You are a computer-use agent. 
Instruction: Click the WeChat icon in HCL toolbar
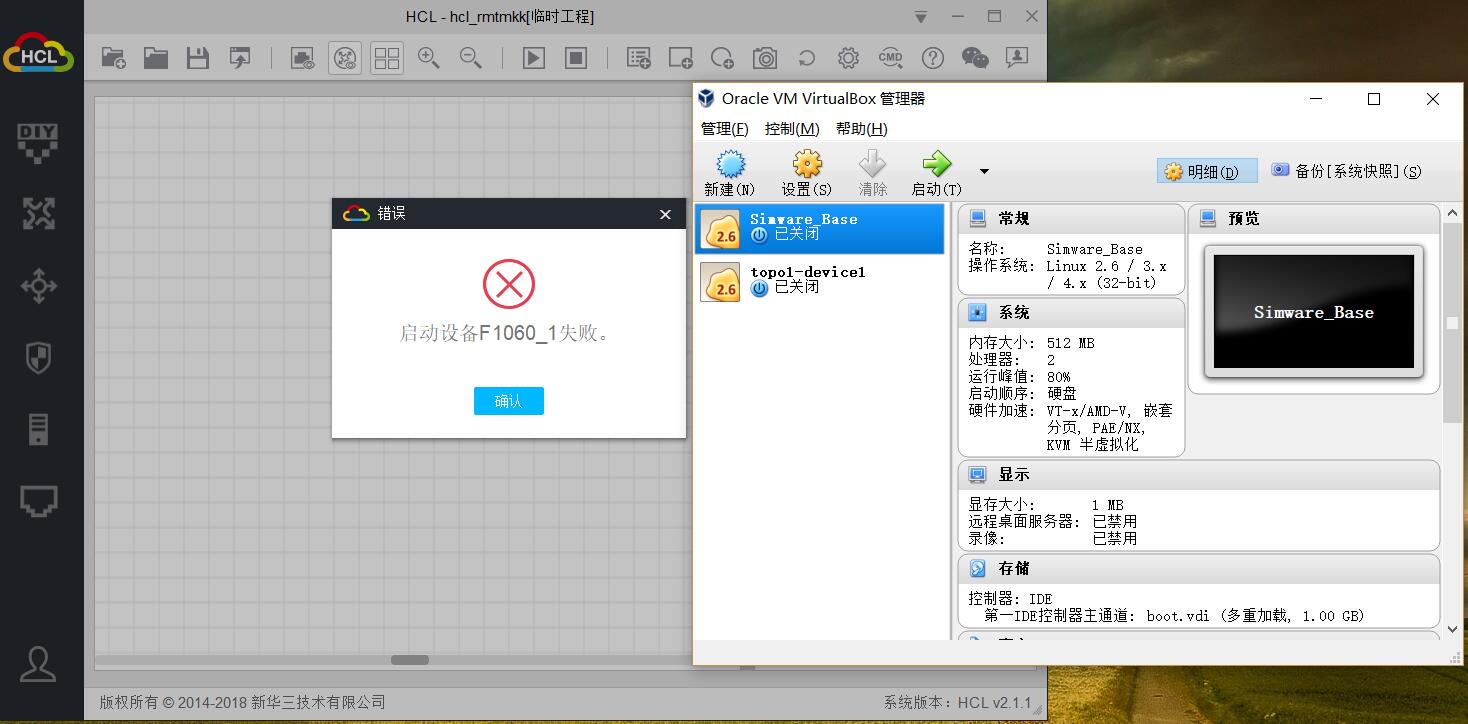(x=975, y=58)
